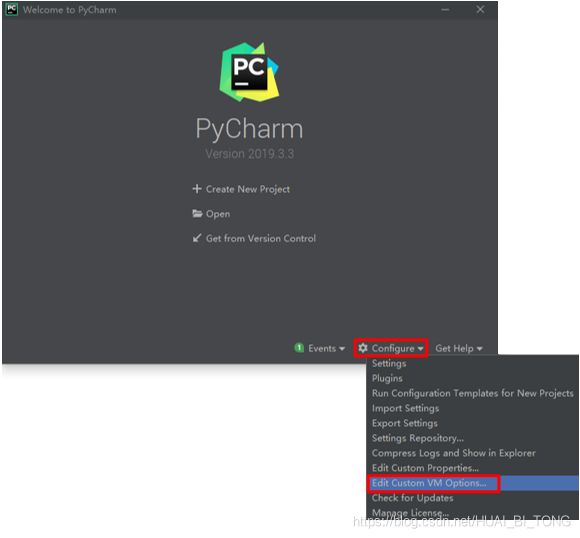The width and height of the screenshot is (580, 538).
Task: Click the green Events notification badge
Action: (x=299, y=348)
